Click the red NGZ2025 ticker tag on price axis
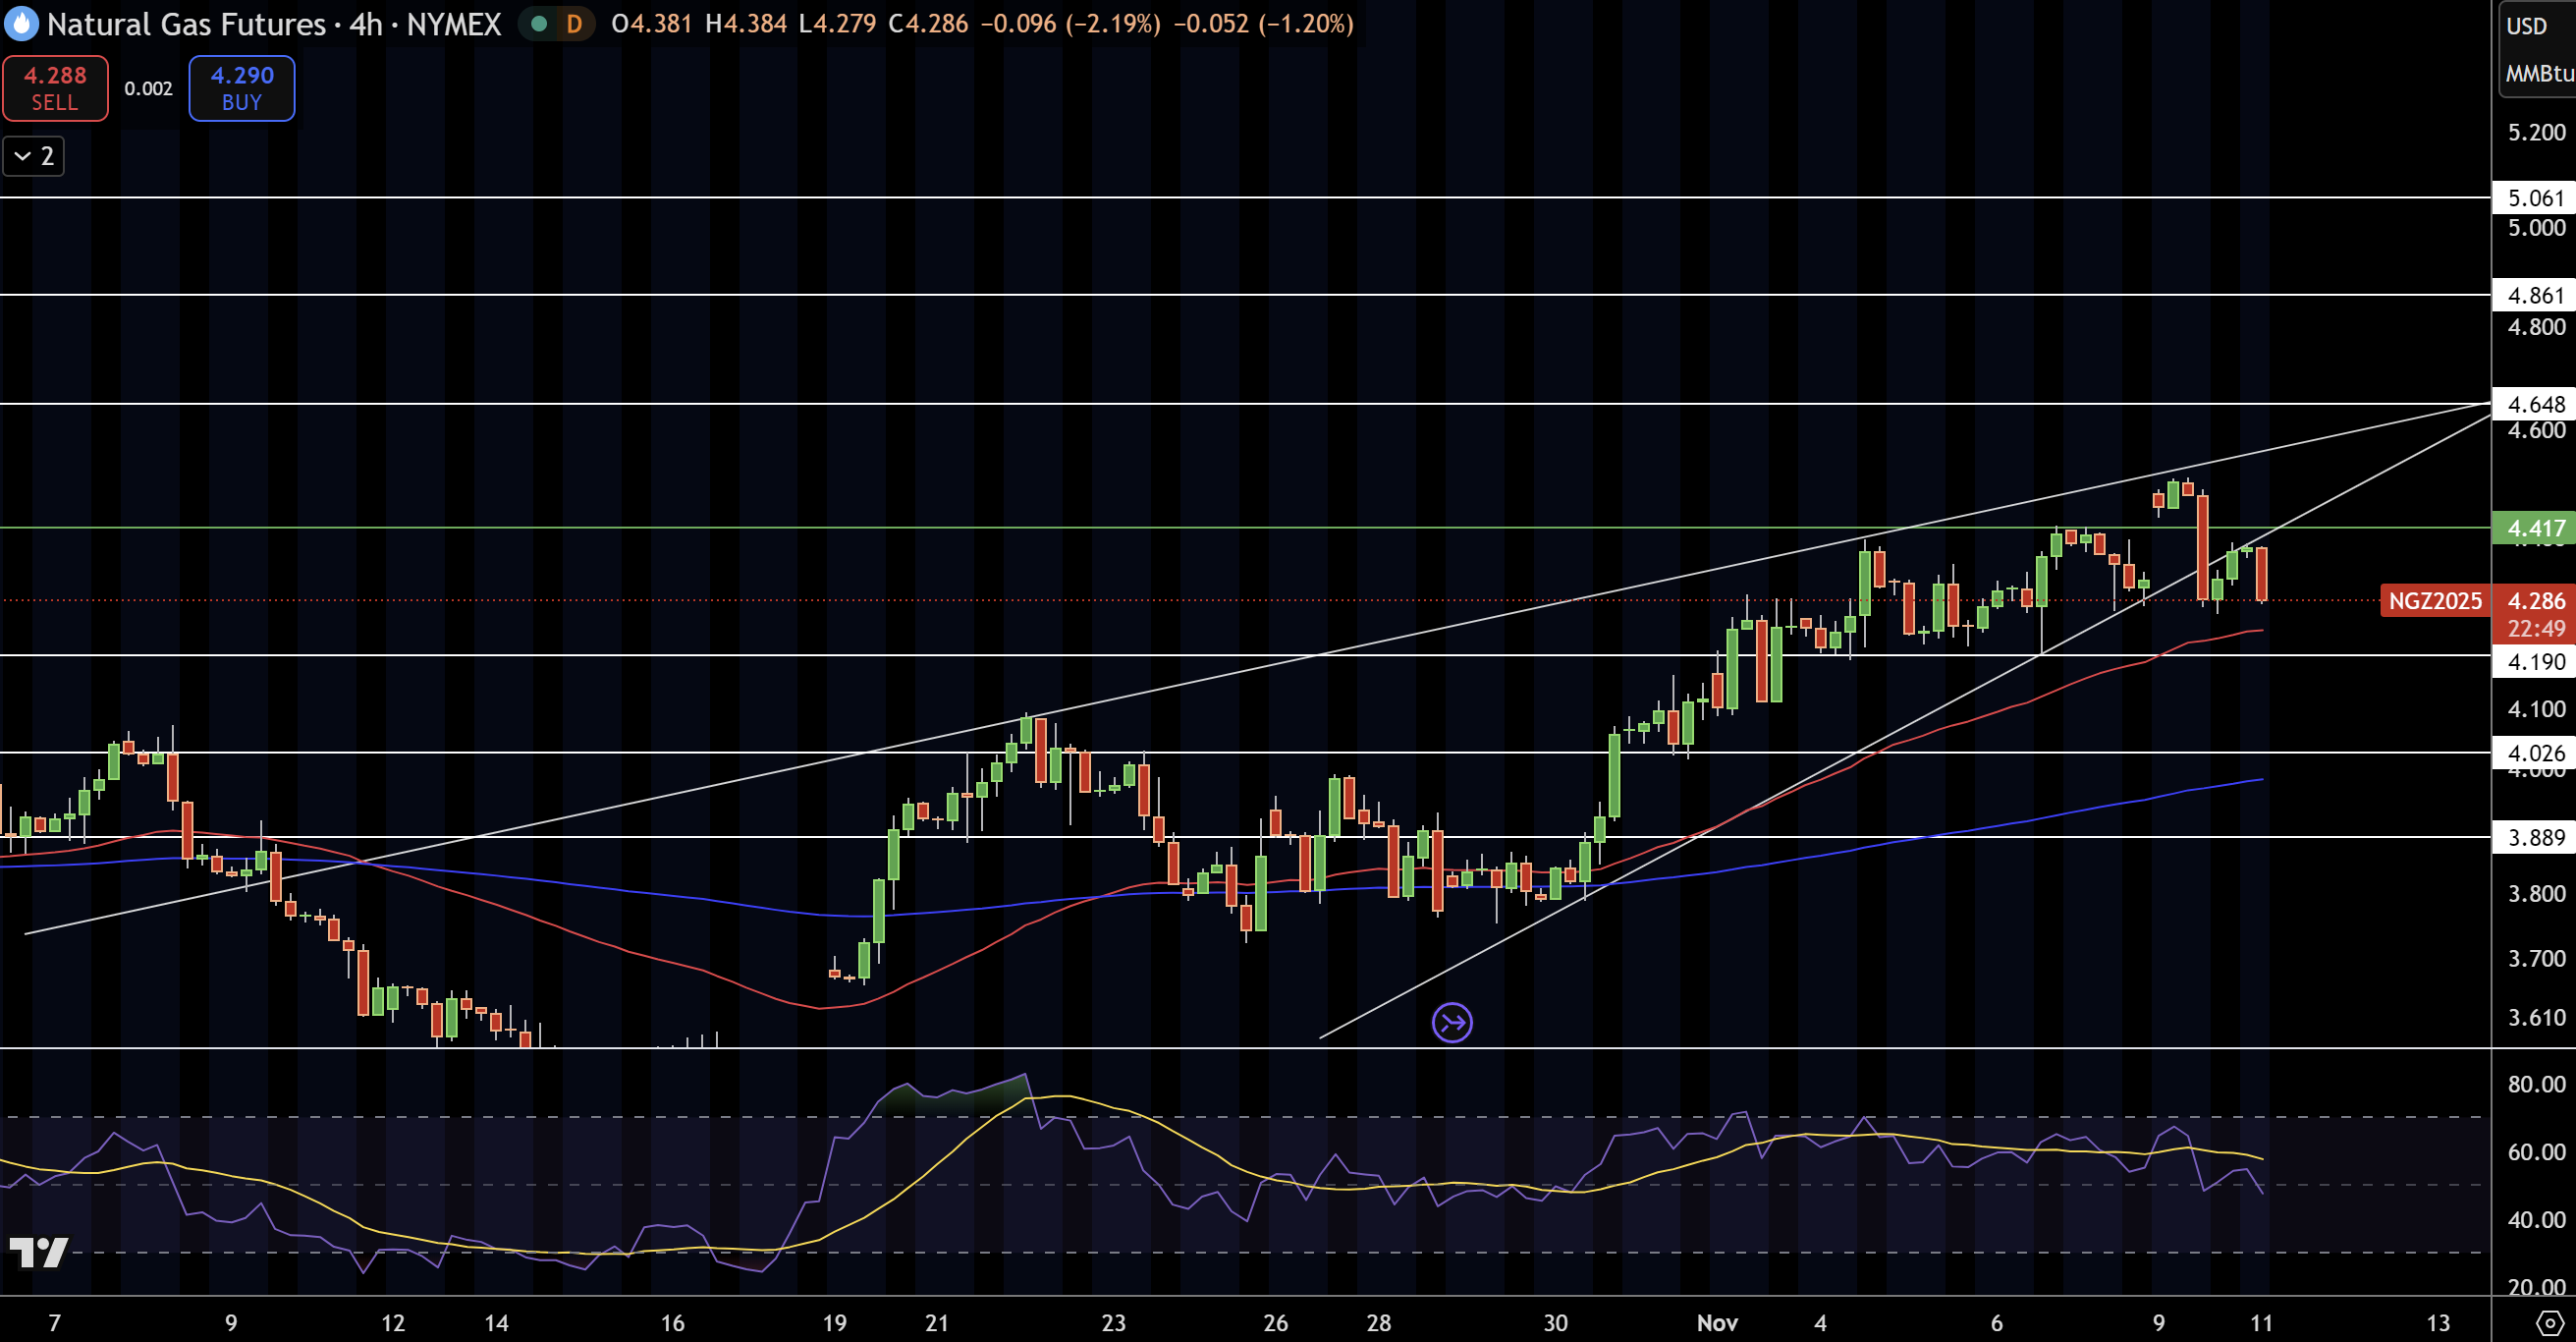 pyautogui.click(x=2436, y=601)
